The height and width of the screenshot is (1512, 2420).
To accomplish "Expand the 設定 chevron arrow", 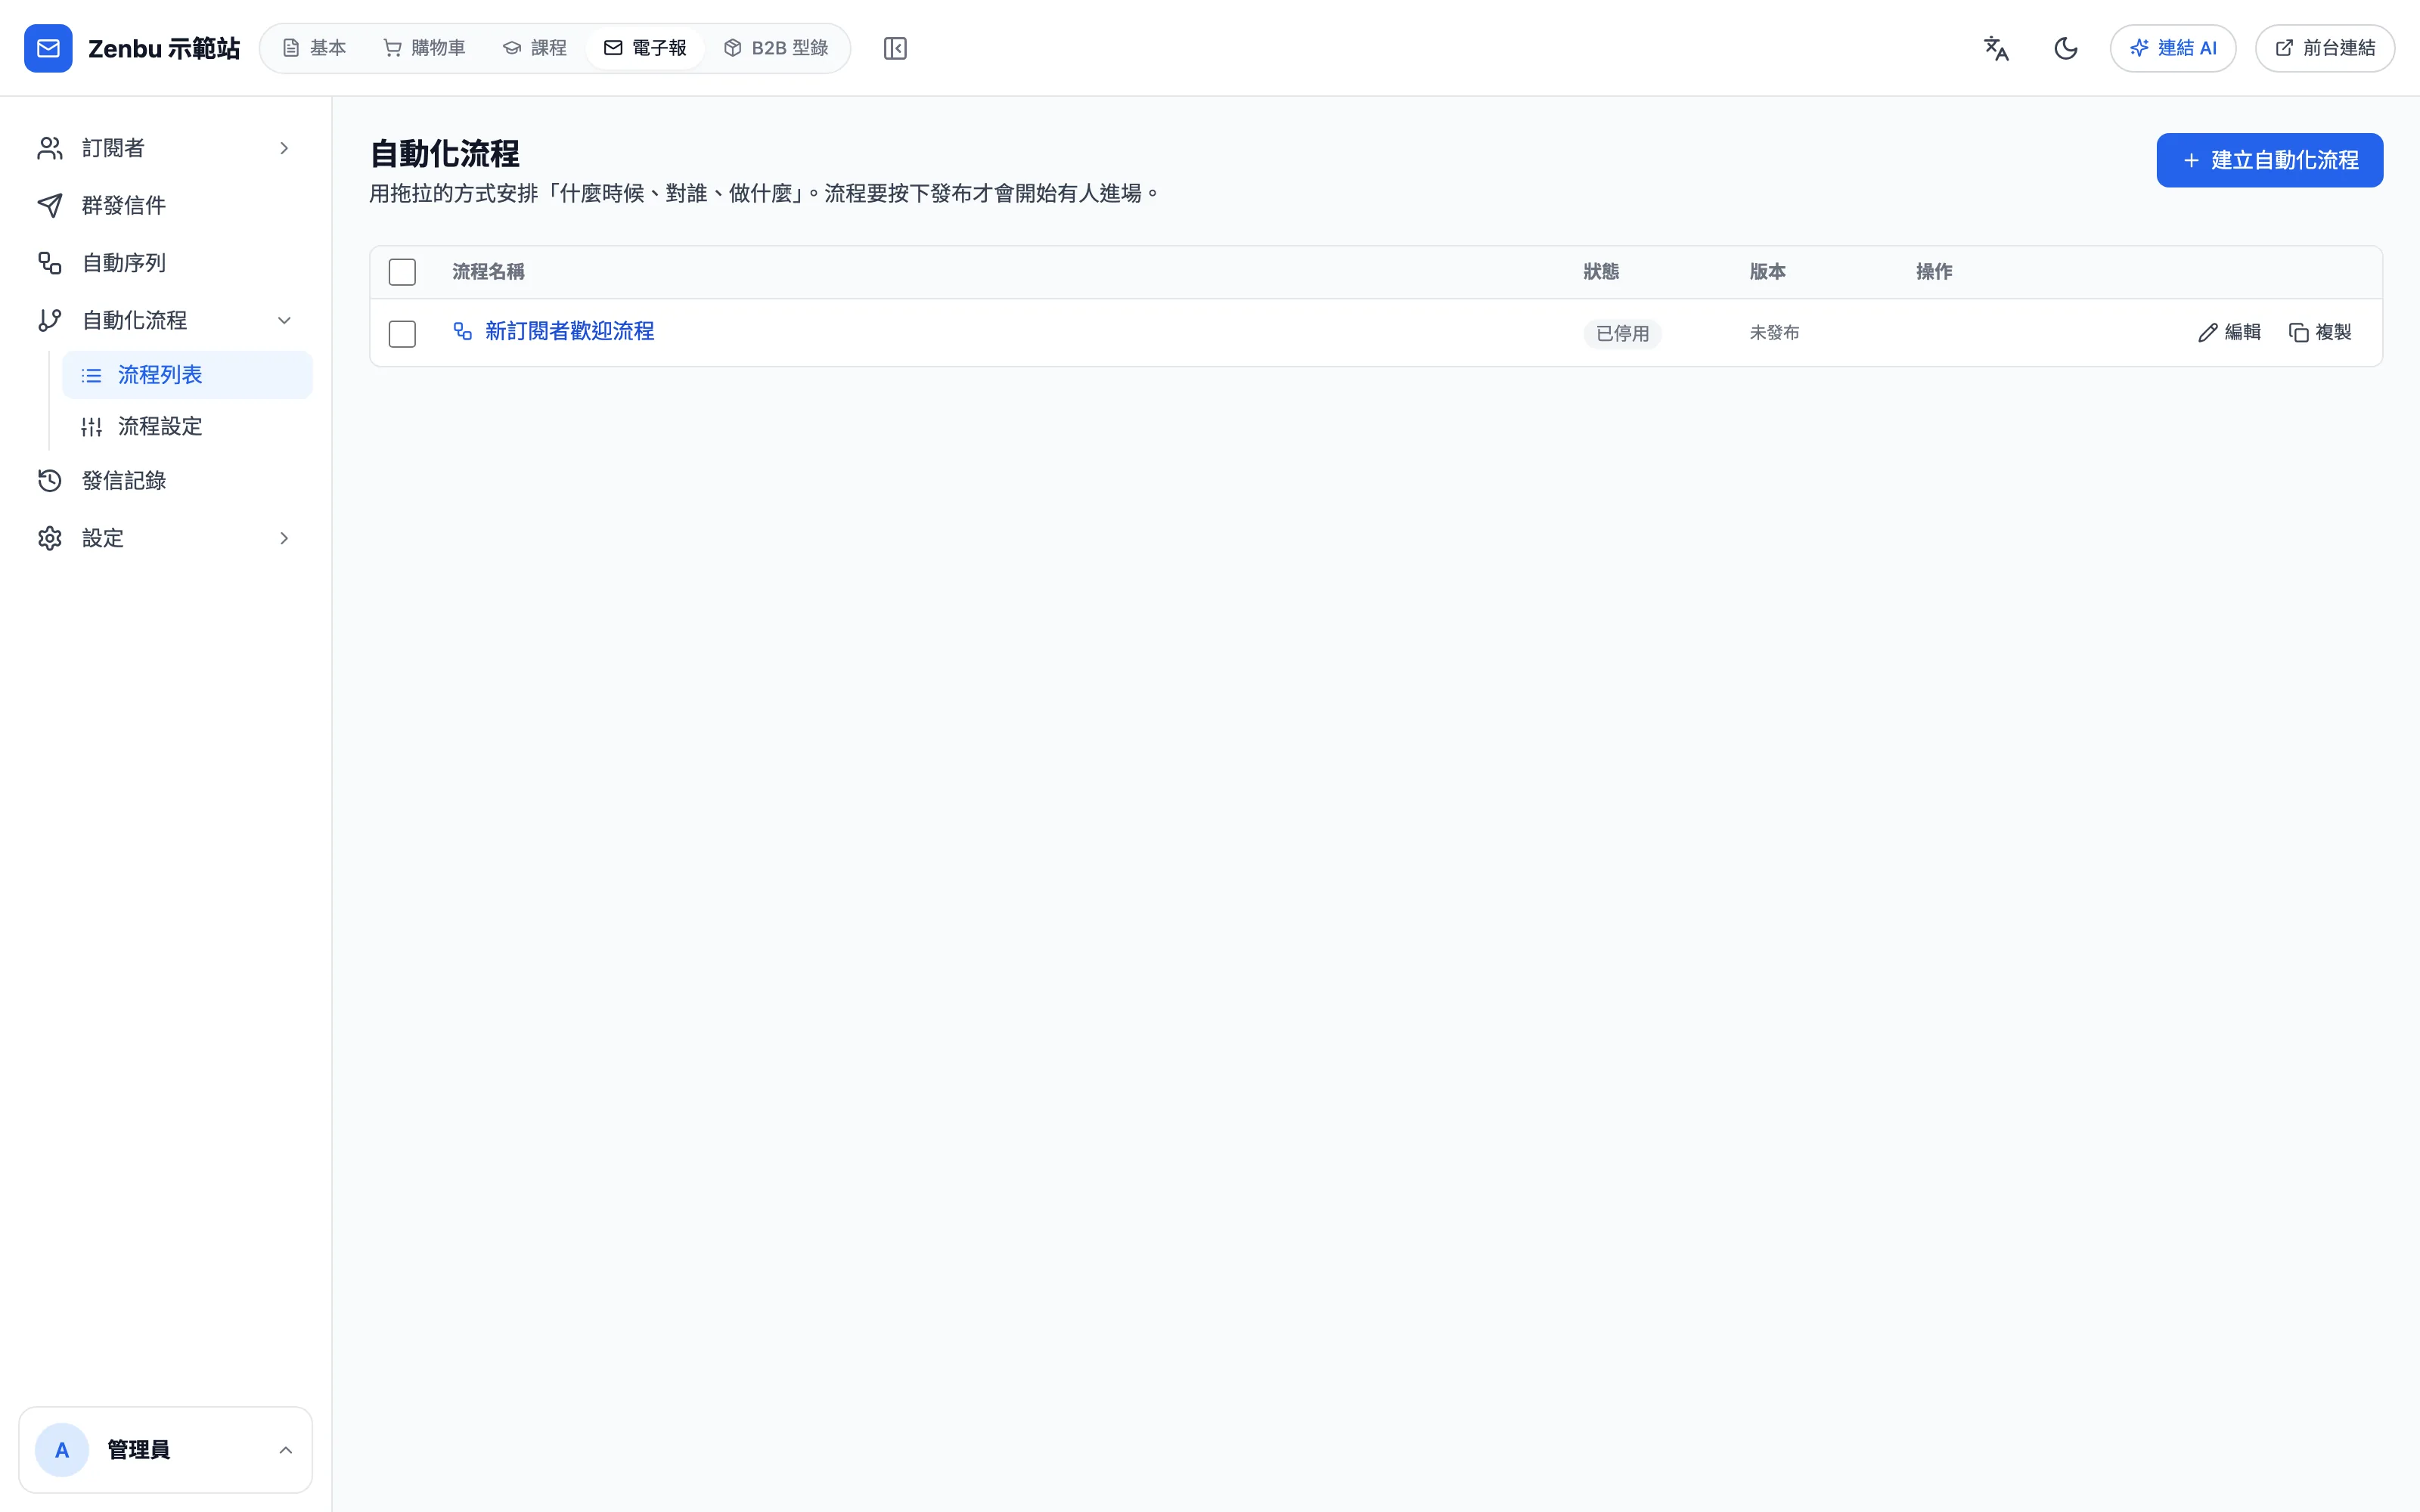I will click(284, 538).
